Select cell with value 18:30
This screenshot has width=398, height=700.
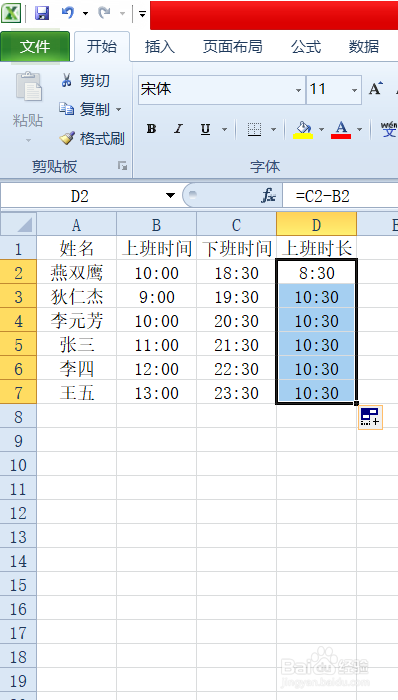[x=236, y=272]
